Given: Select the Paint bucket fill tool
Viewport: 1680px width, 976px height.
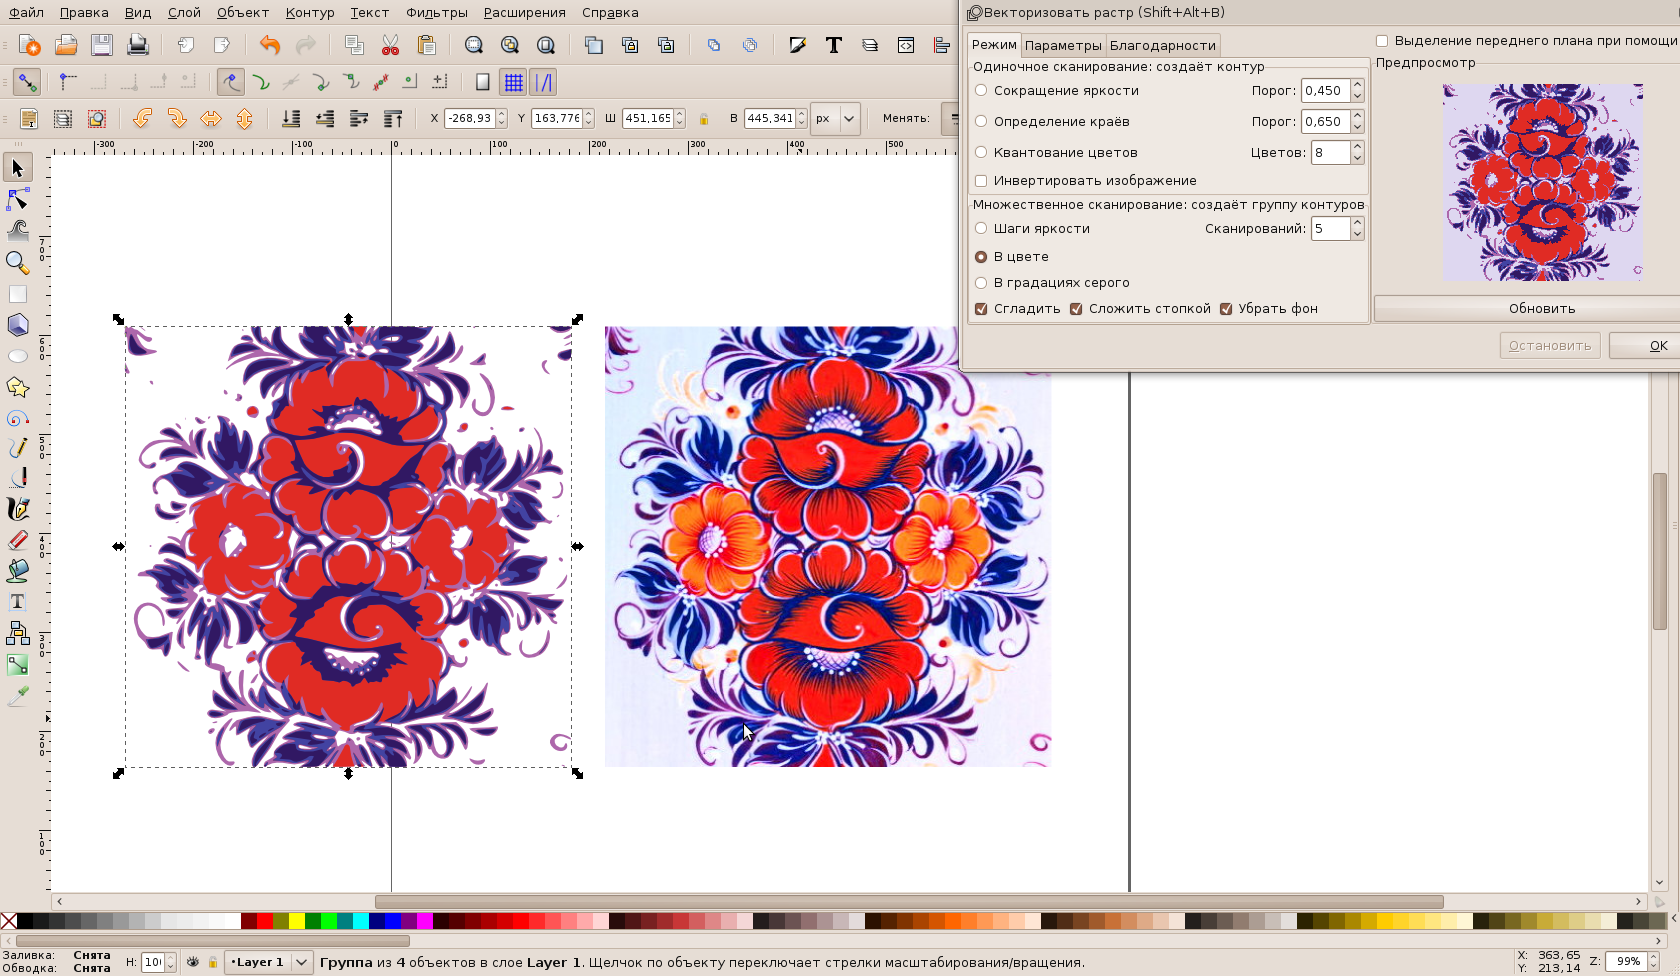Looking at the screenshot, I should coord(18,571).
